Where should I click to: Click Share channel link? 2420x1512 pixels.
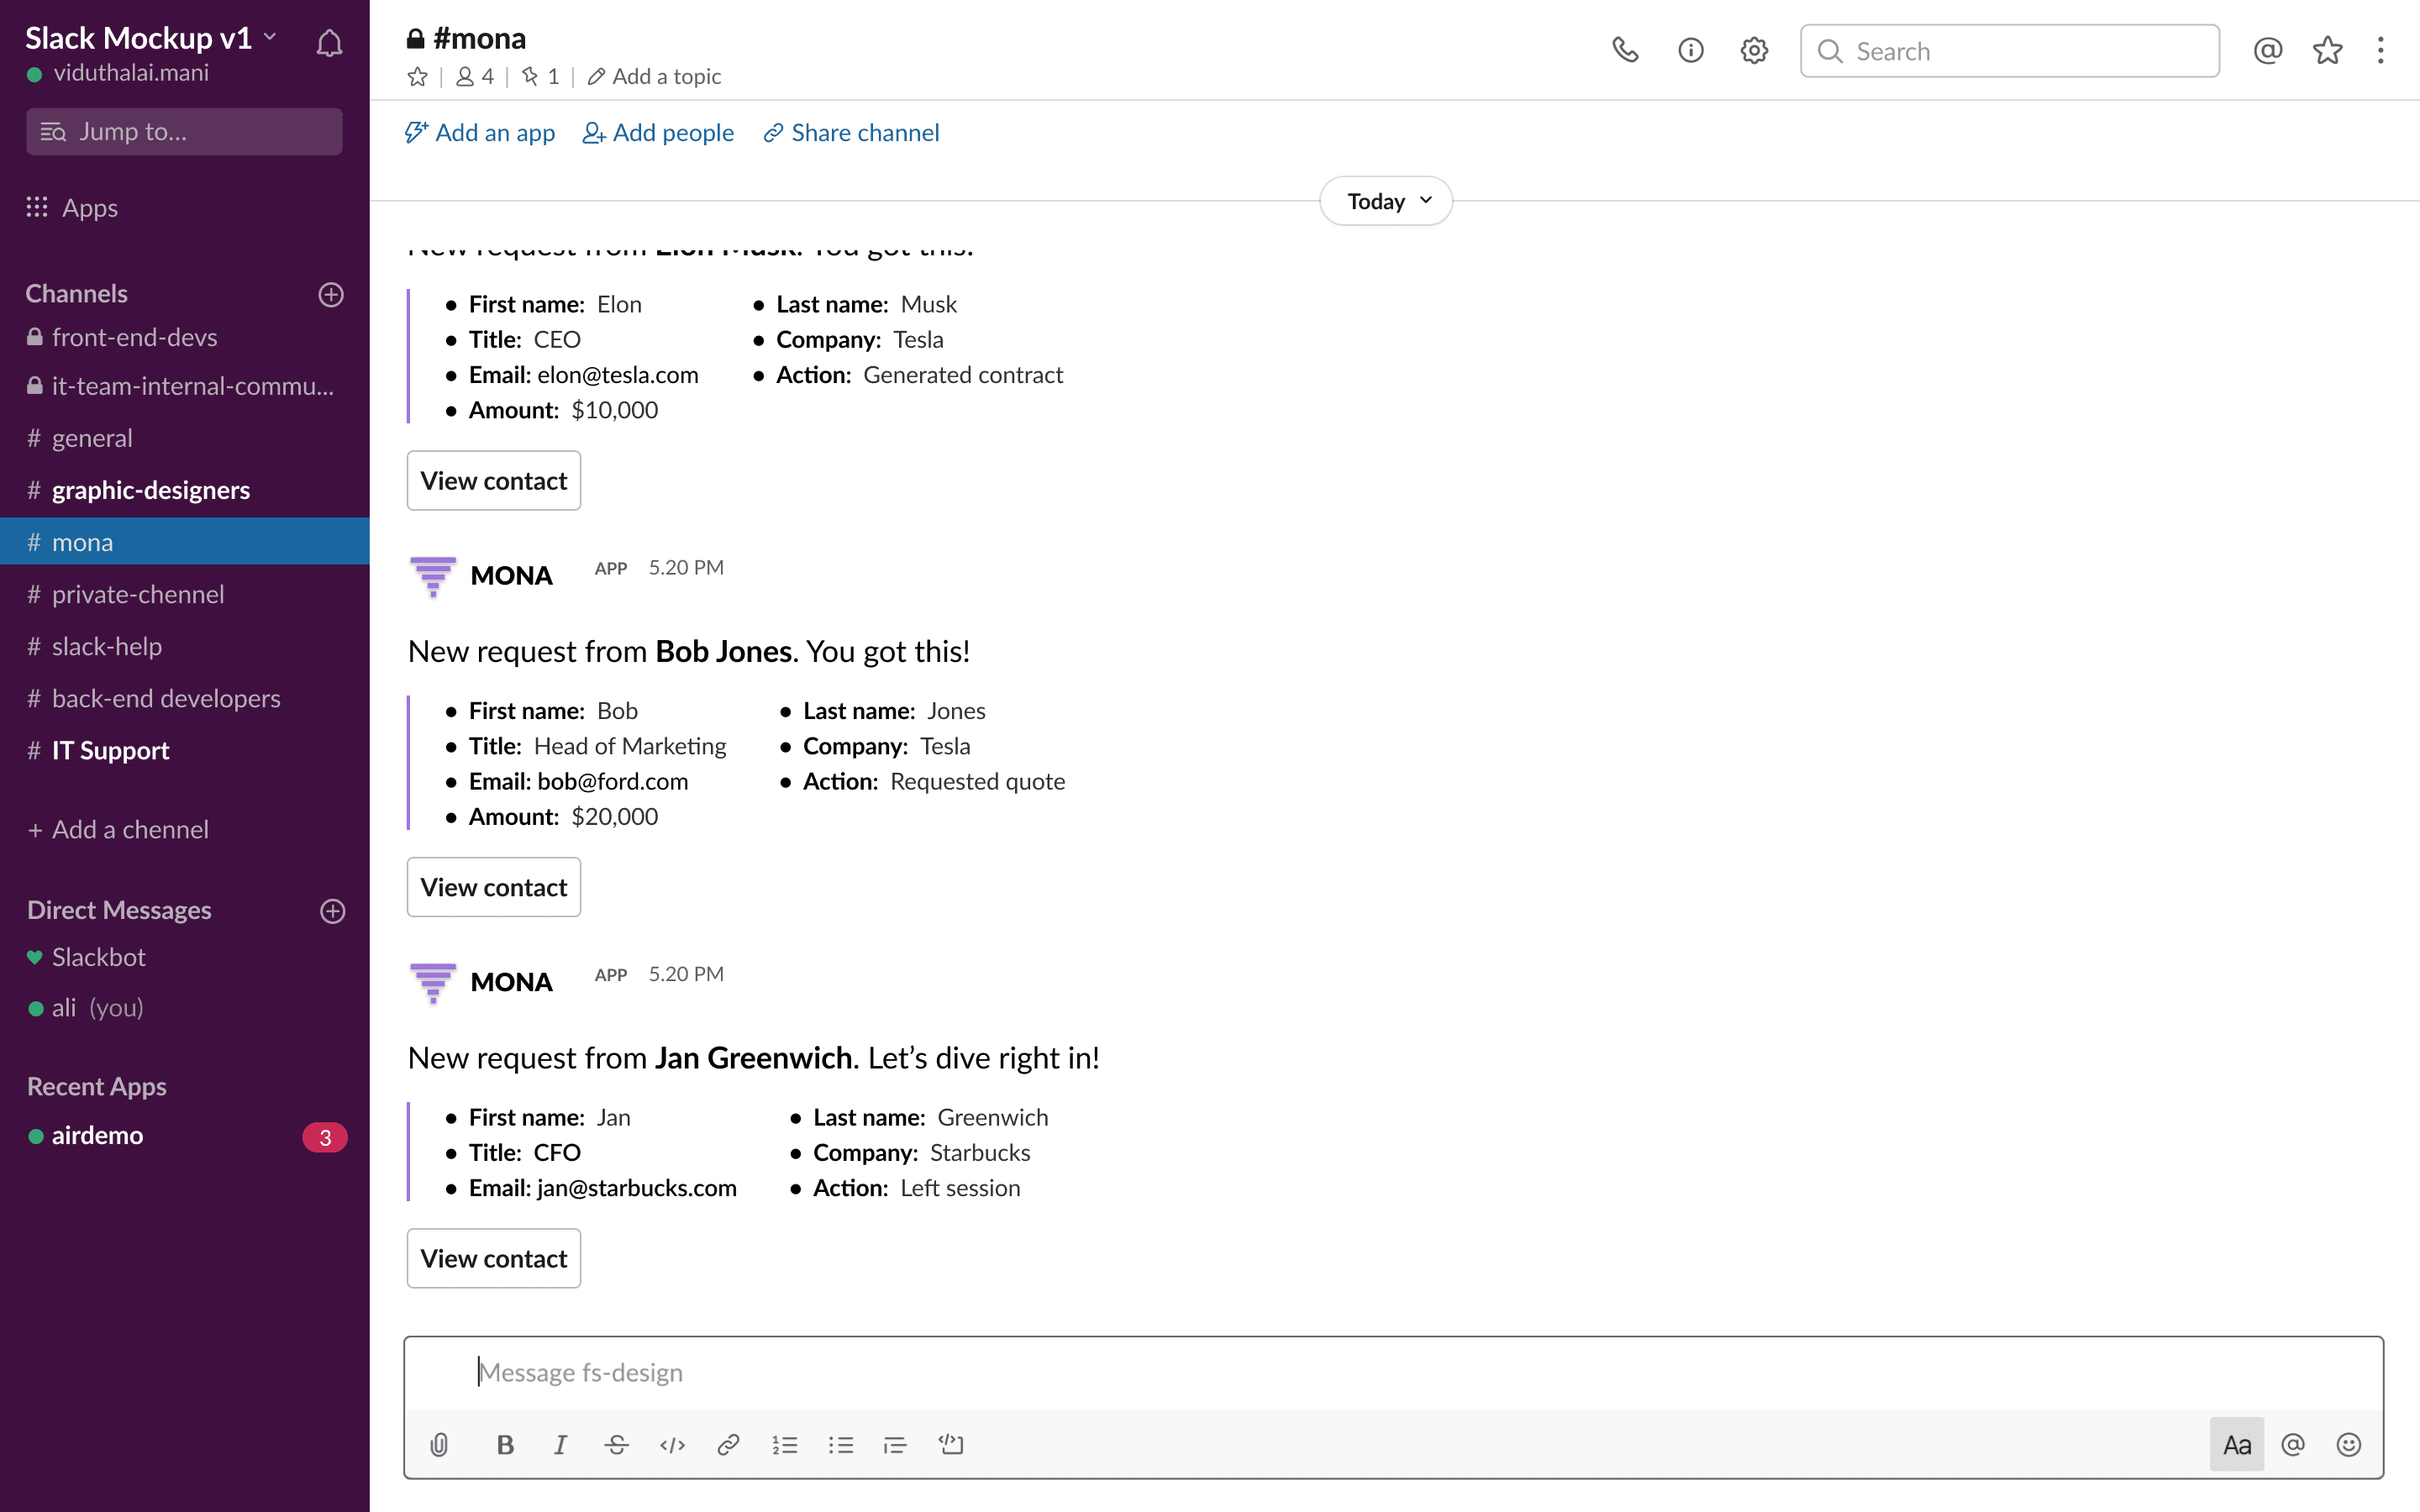851,132
